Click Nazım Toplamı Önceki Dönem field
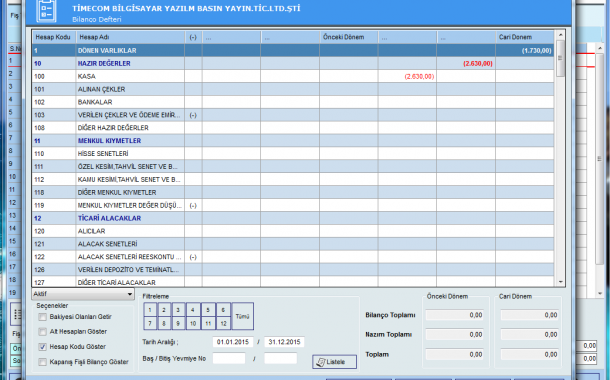610x380 pixels. coord(454,334)
